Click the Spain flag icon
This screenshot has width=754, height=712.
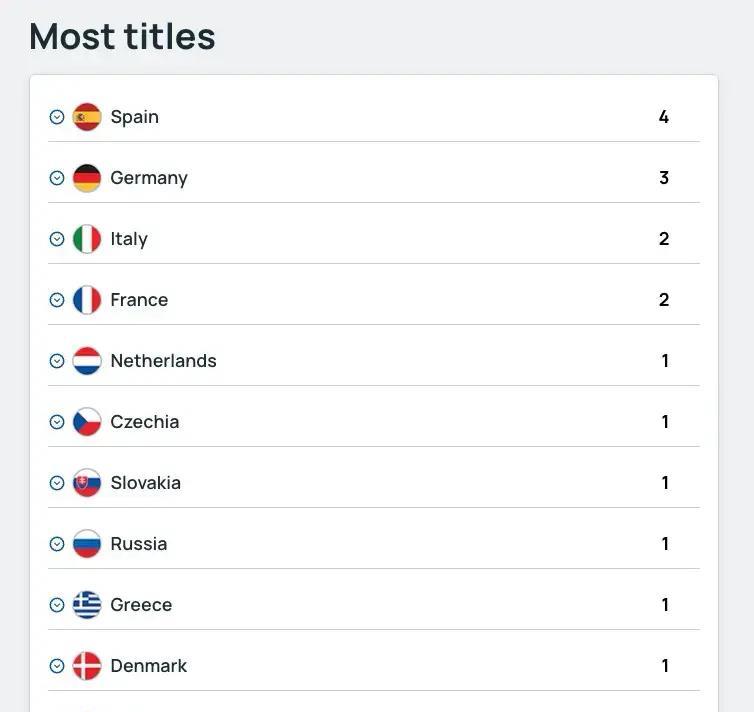[87, 117]
